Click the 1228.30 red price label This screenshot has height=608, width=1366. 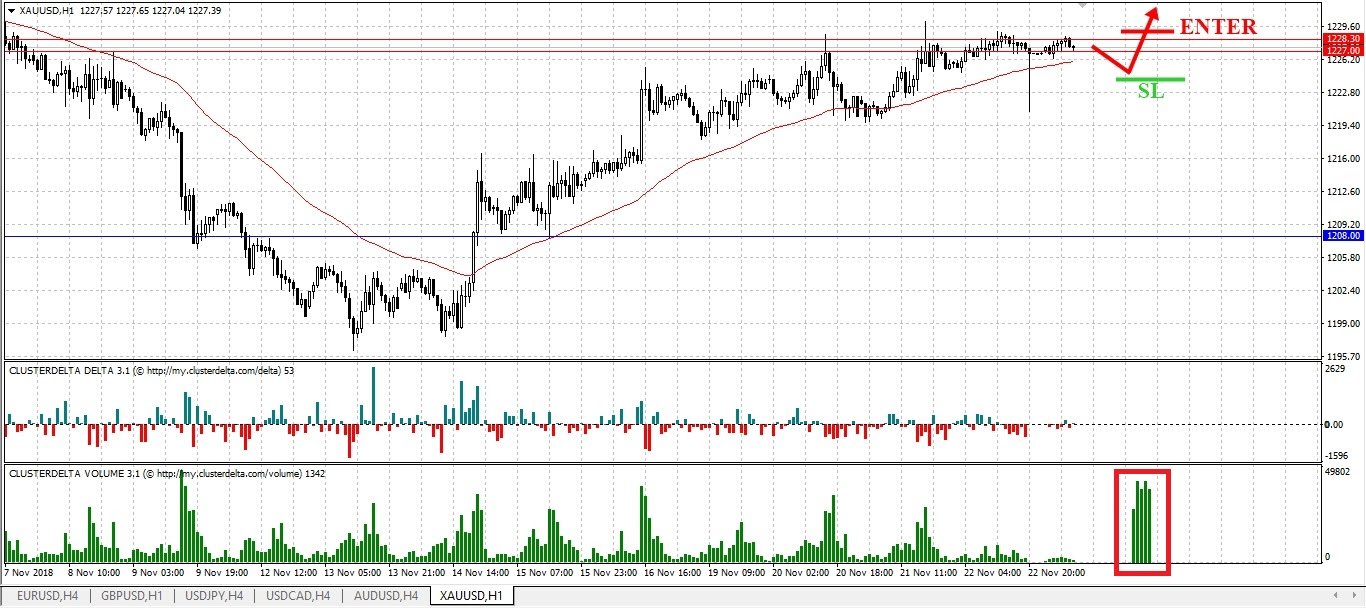tap(1343, 39)
